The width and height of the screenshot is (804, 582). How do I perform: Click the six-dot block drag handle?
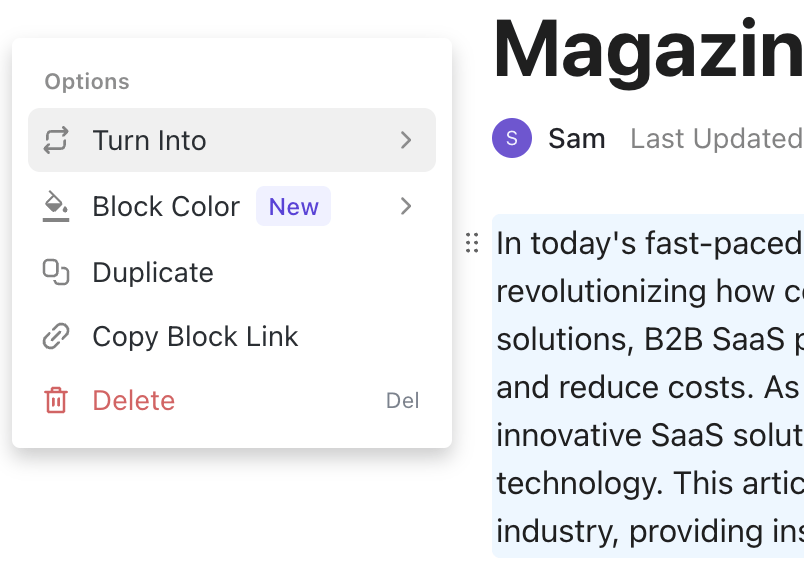click(x=472, y=243)
